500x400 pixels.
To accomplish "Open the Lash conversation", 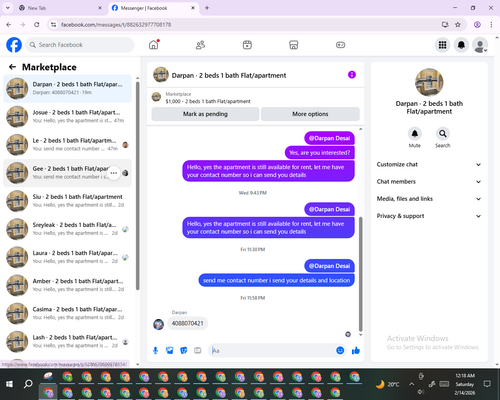I will (x=67, y=342).
